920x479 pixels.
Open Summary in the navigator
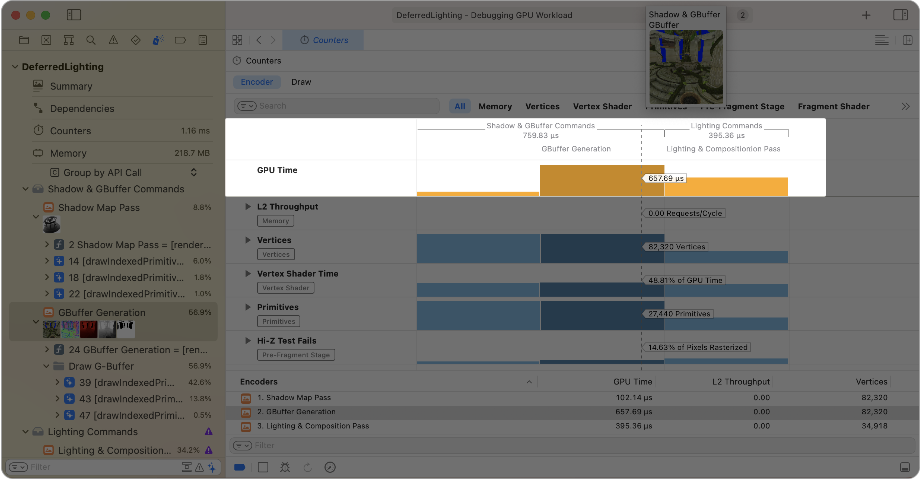coord(70,87)
